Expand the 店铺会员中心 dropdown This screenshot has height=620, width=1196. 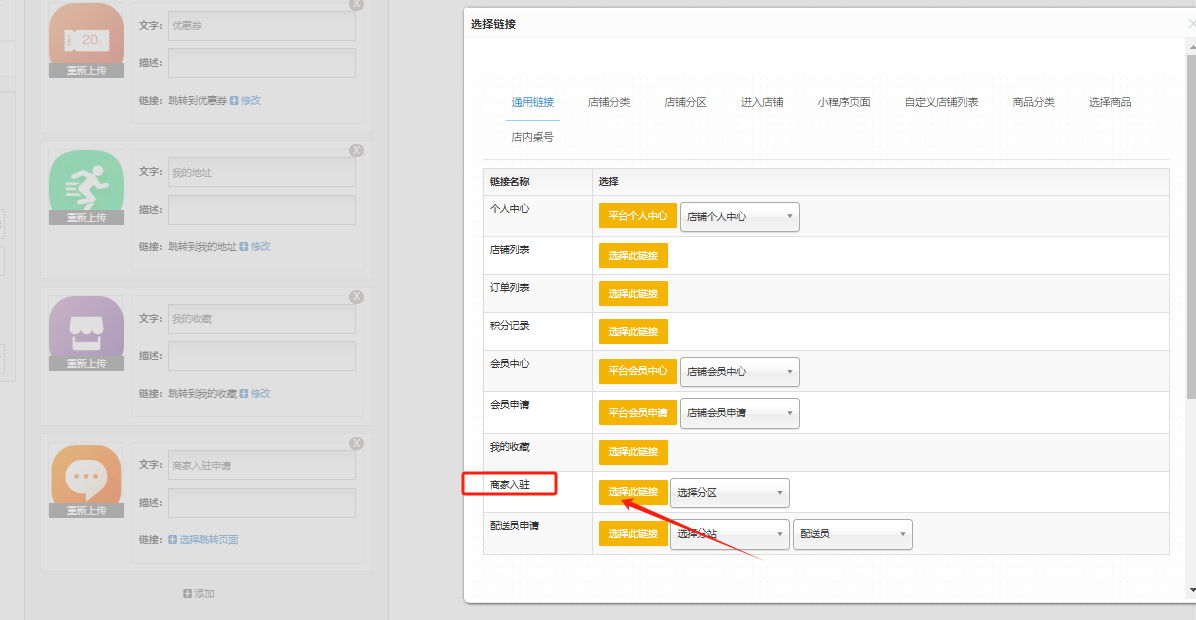click(739, 371)
